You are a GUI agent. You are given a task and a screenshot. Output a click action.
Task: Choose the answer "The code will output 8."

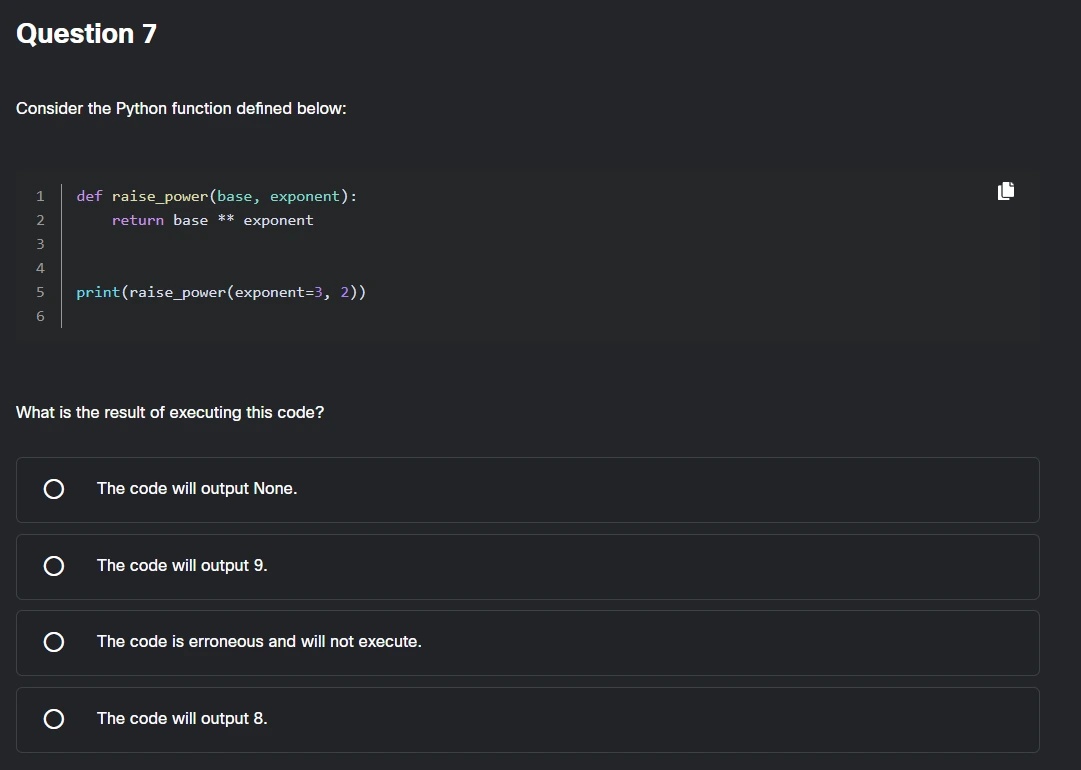pos(181,718)
